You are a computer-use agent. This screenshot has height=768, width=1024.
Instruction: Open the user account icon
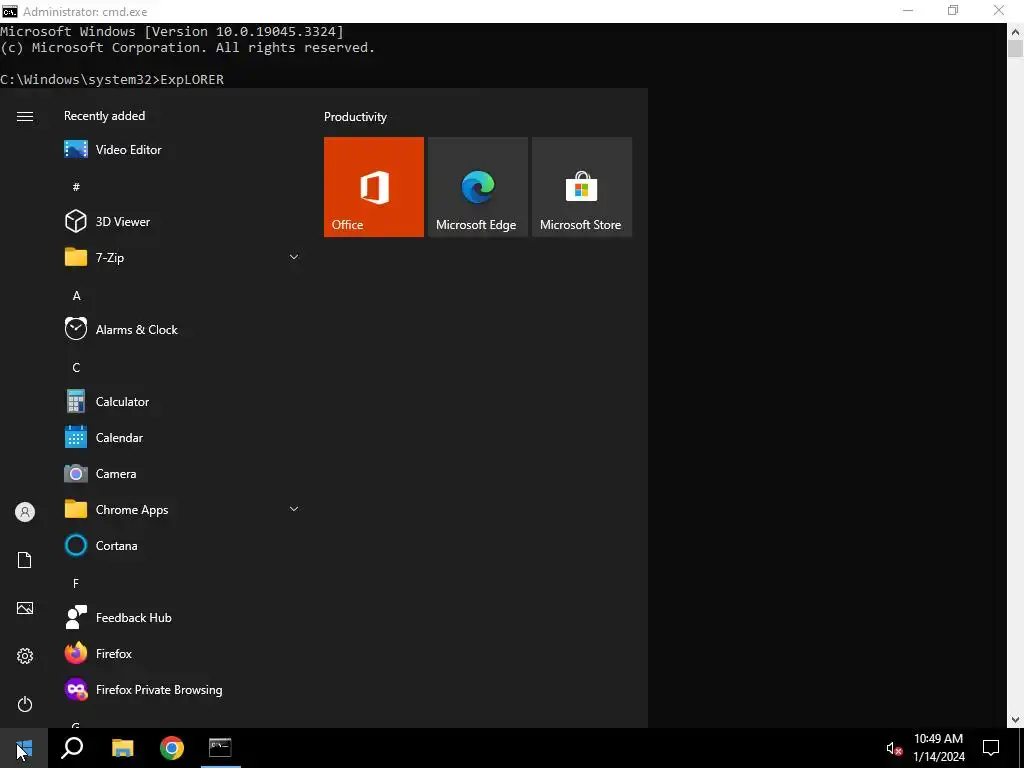(25, 512)
